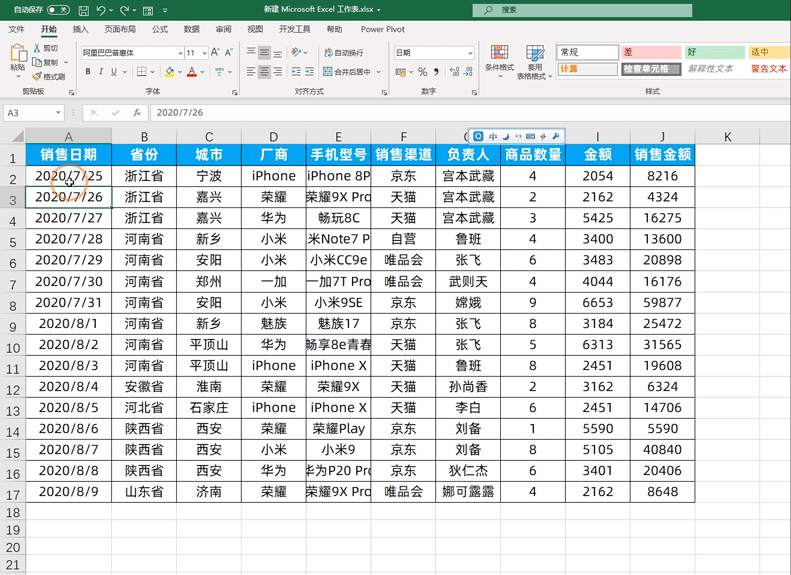Click the Save disk icon
Screen dimensions: 791x575
pos(84,10)
